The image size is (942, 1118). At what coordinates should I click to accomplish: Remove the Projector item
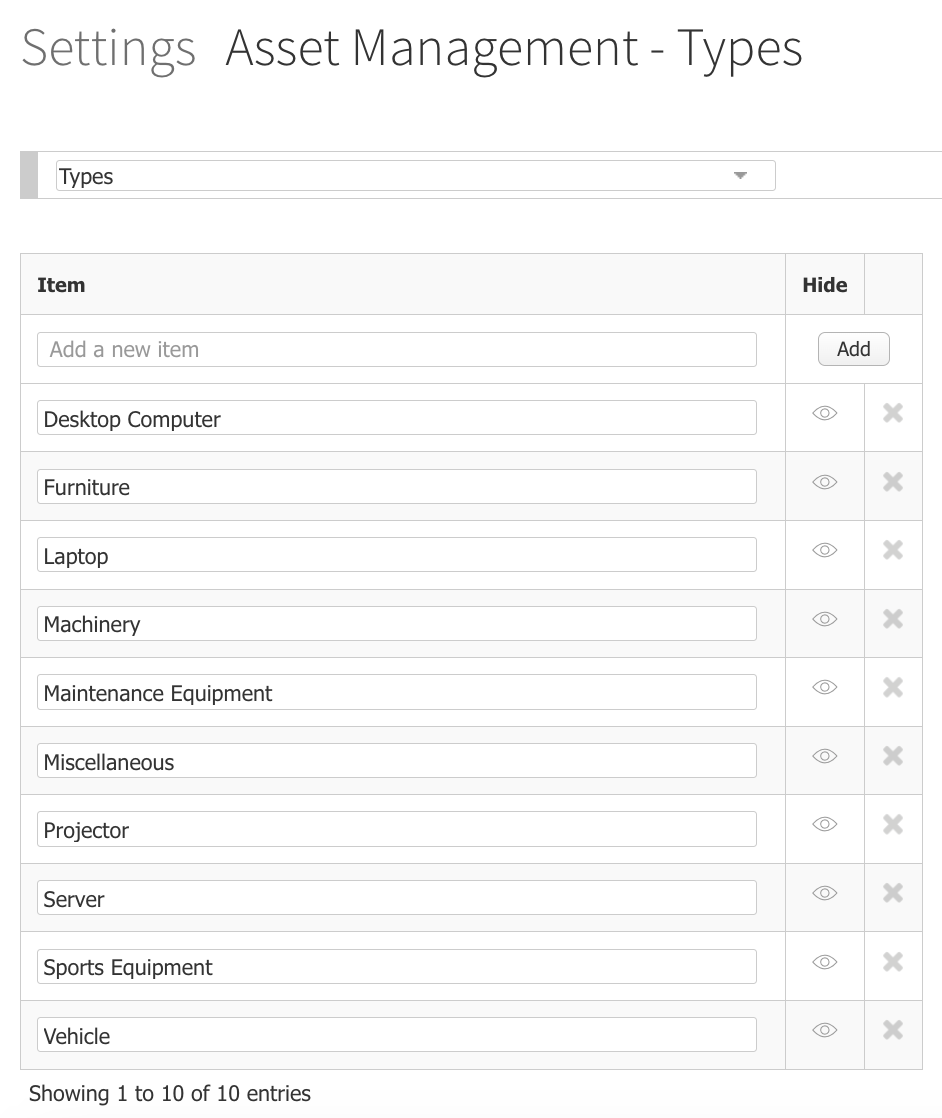click(893, 824)
